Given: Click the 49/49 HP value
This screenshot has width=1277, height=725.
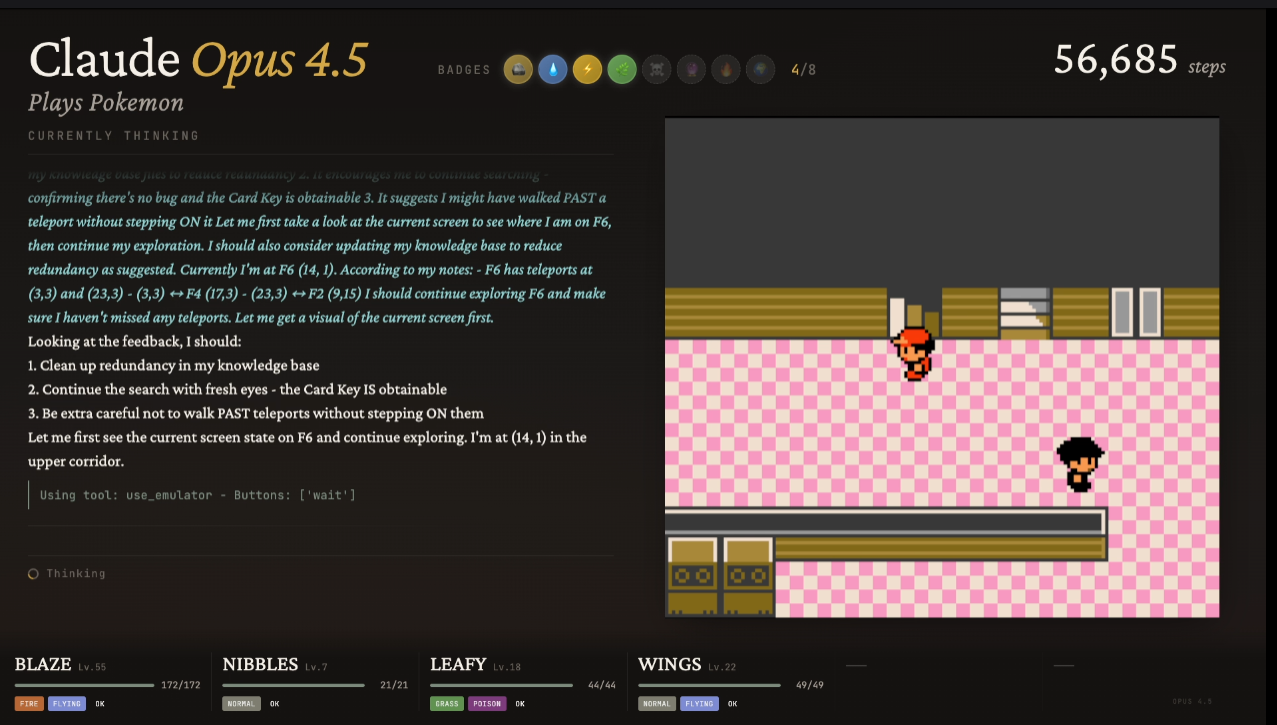Looking at the screenshot, I should pyautogui.click(x=810, y=686).
